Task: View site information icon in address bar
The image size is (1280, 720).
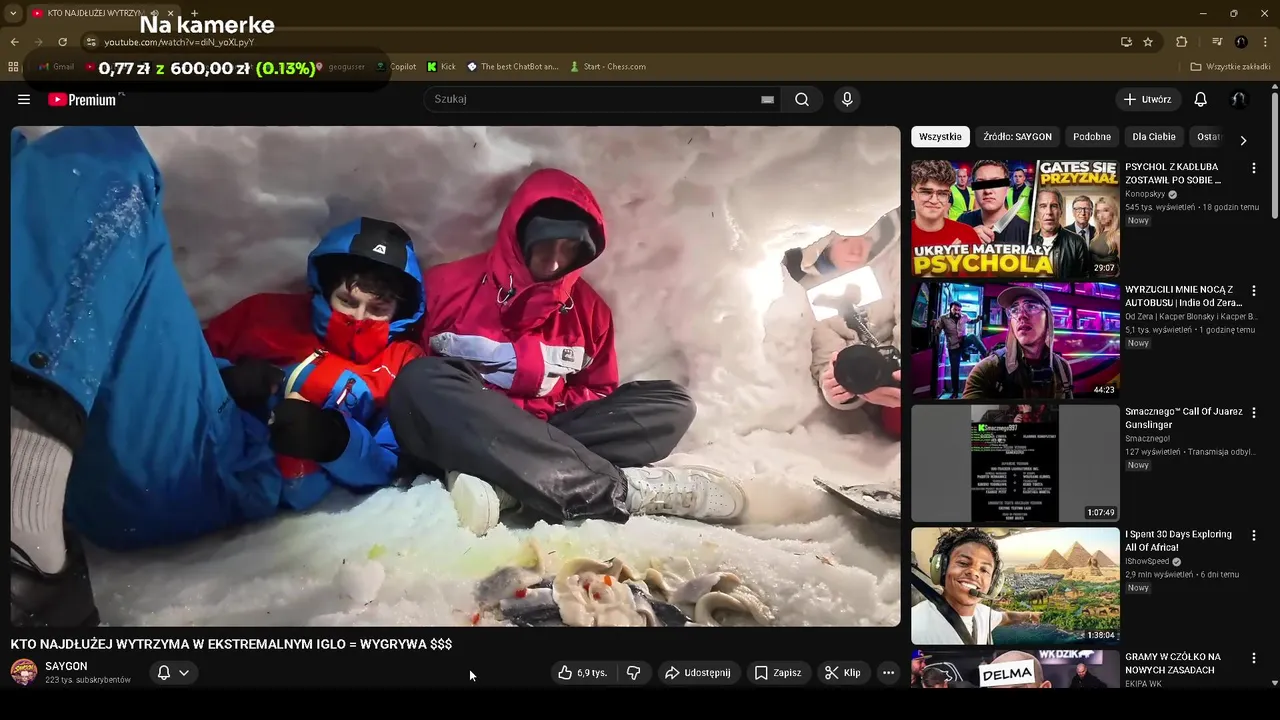Action: pyautogui.click(x=91, y=42)
